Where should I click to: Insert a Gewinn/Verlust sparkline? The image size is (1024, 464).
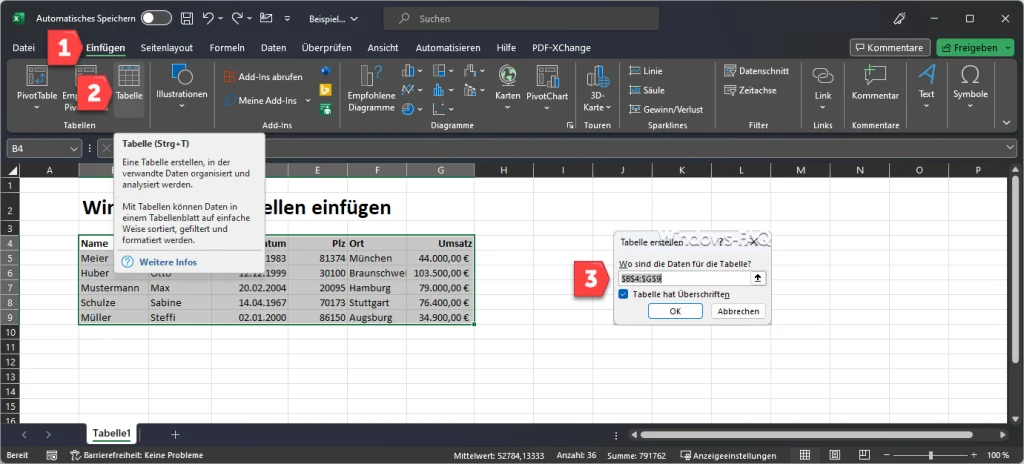[665, 109]
